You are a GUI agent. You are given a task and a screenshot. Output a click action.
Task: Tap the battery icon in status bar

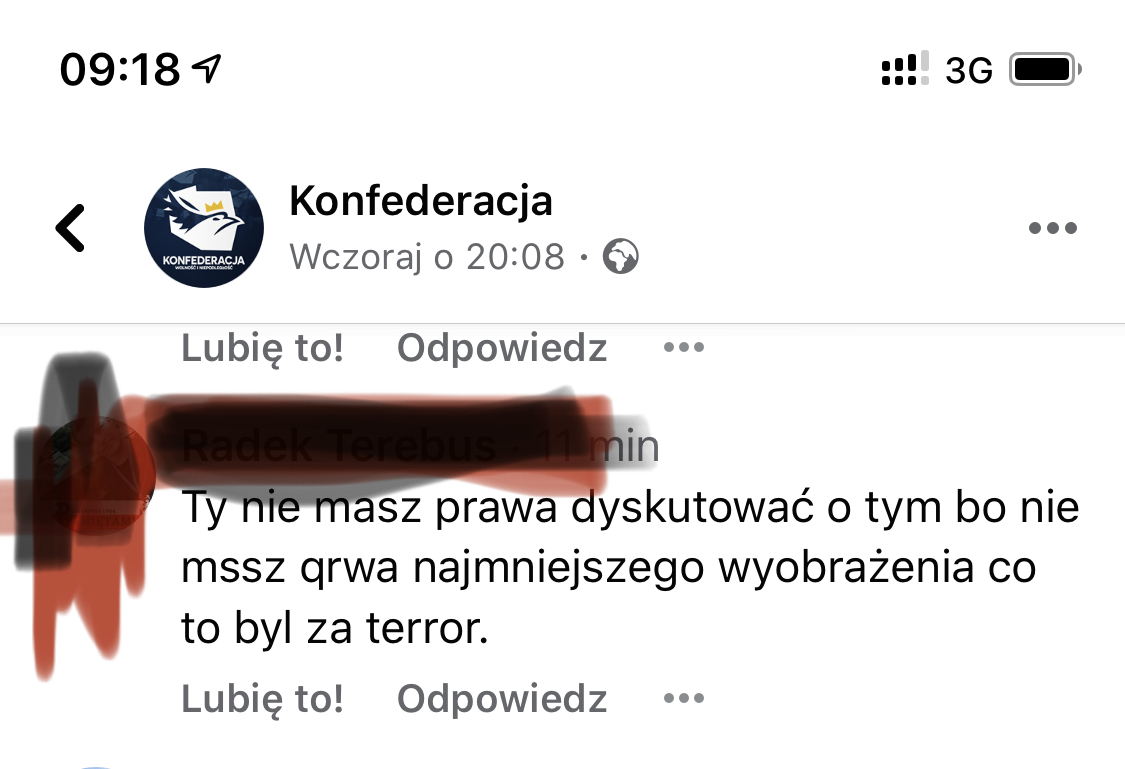coord(1045,70)
